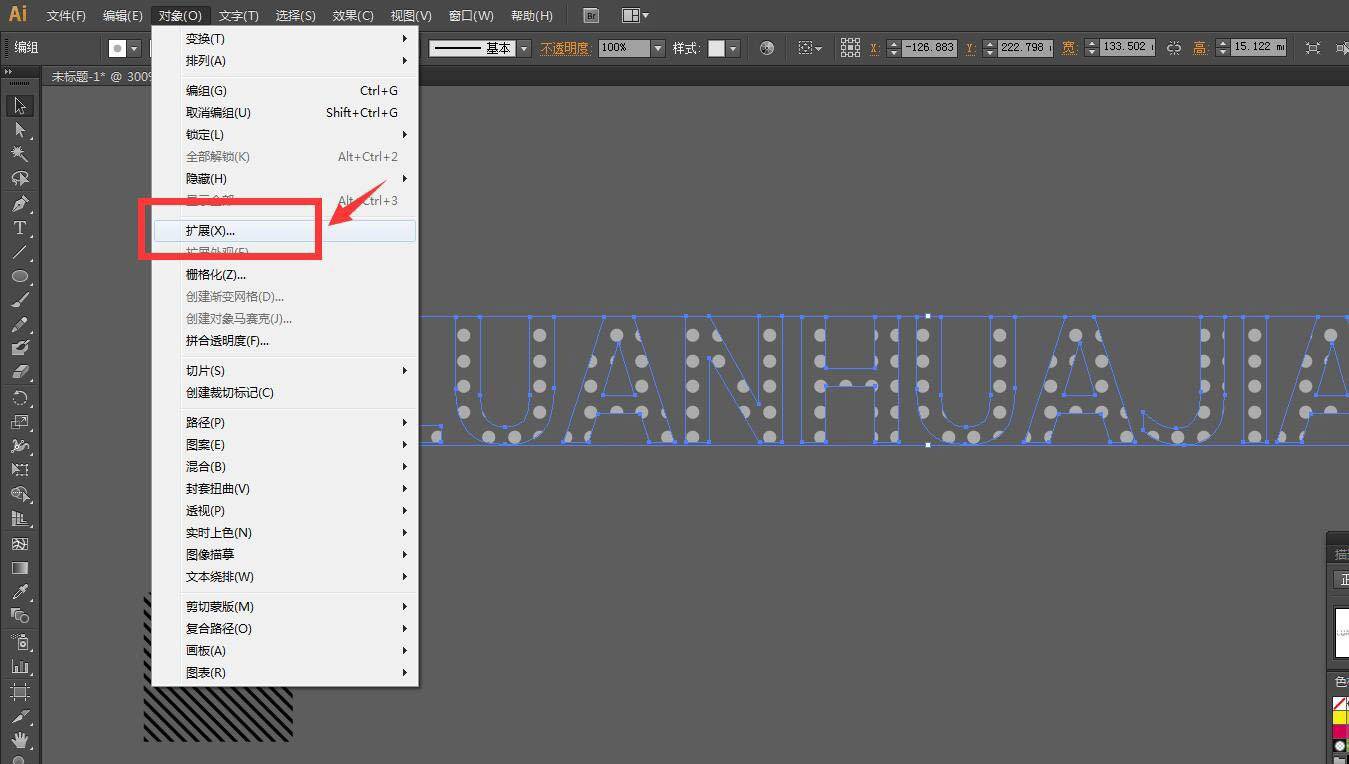Choose the Eyedropper tool

pos(19,592)
